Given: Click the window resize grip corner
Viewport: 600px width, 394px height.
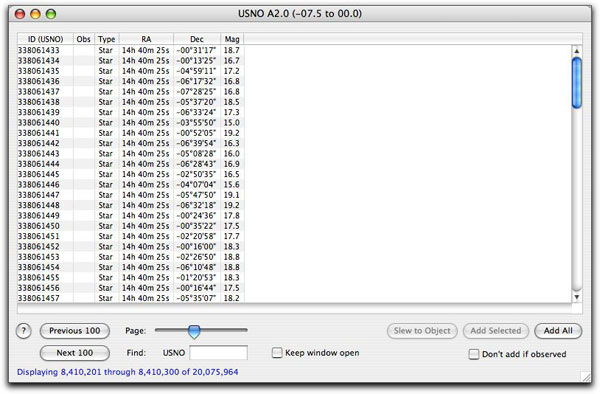Looking at the screenshot, I should pyautogui.click(x=586, y=377).
